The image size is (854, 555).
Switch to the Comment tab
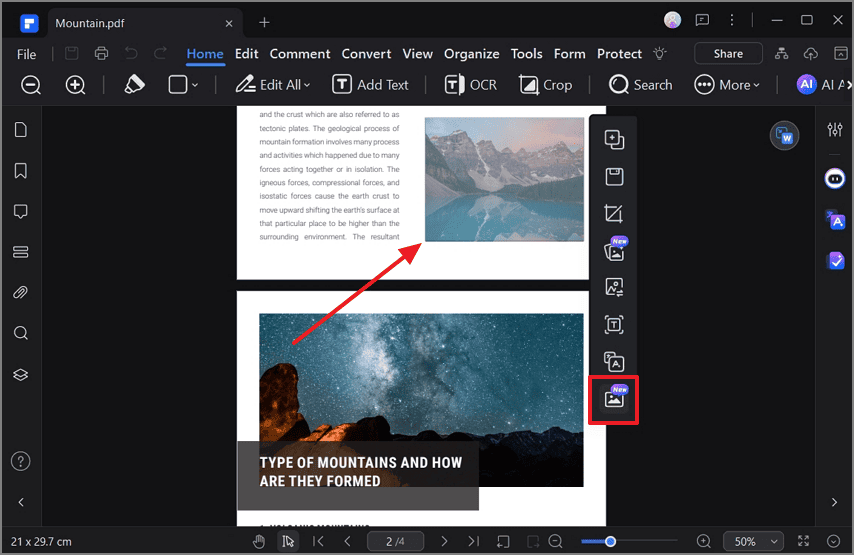click(300, 54)
